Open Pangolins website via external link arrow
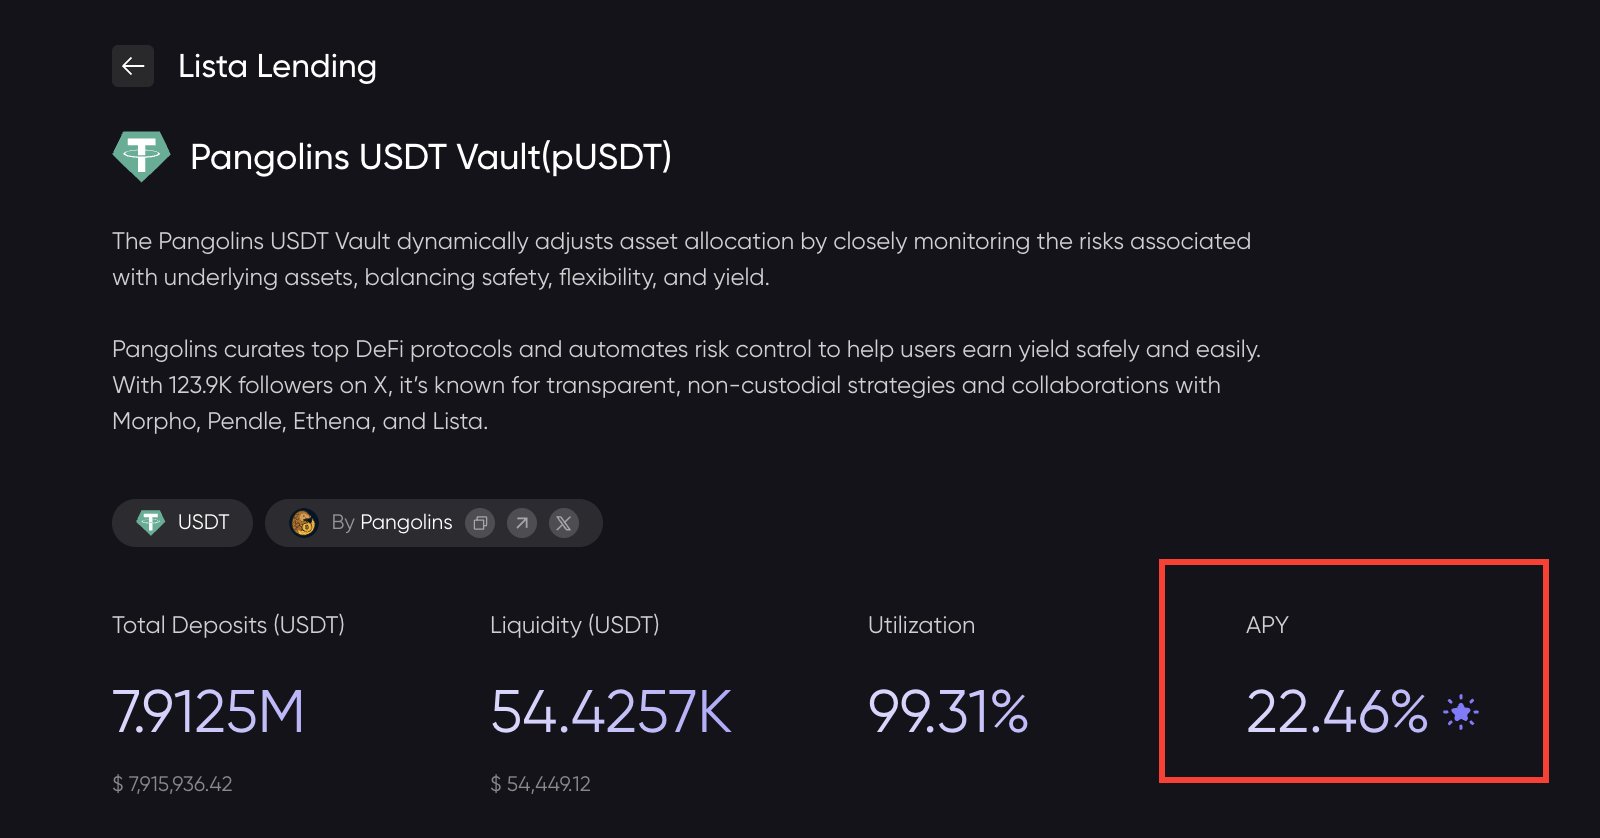1600x838 pixels. click(x=521, y=523)
